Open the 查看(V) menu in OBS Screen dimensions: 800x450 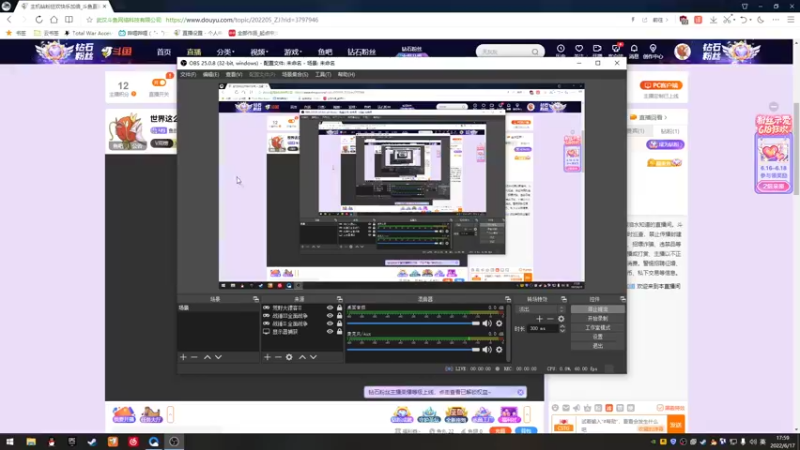pyautogui.click(x=234, y=74)
